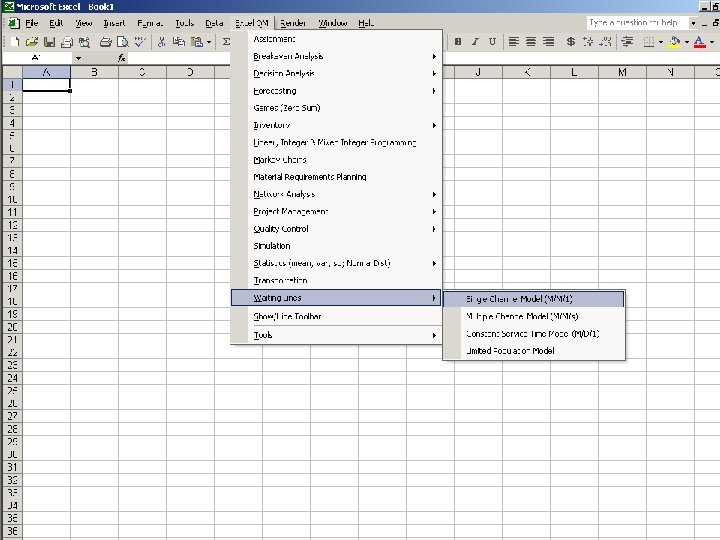
Task: Click the Paste clipboard icon
Action: [x=197, y=42]
